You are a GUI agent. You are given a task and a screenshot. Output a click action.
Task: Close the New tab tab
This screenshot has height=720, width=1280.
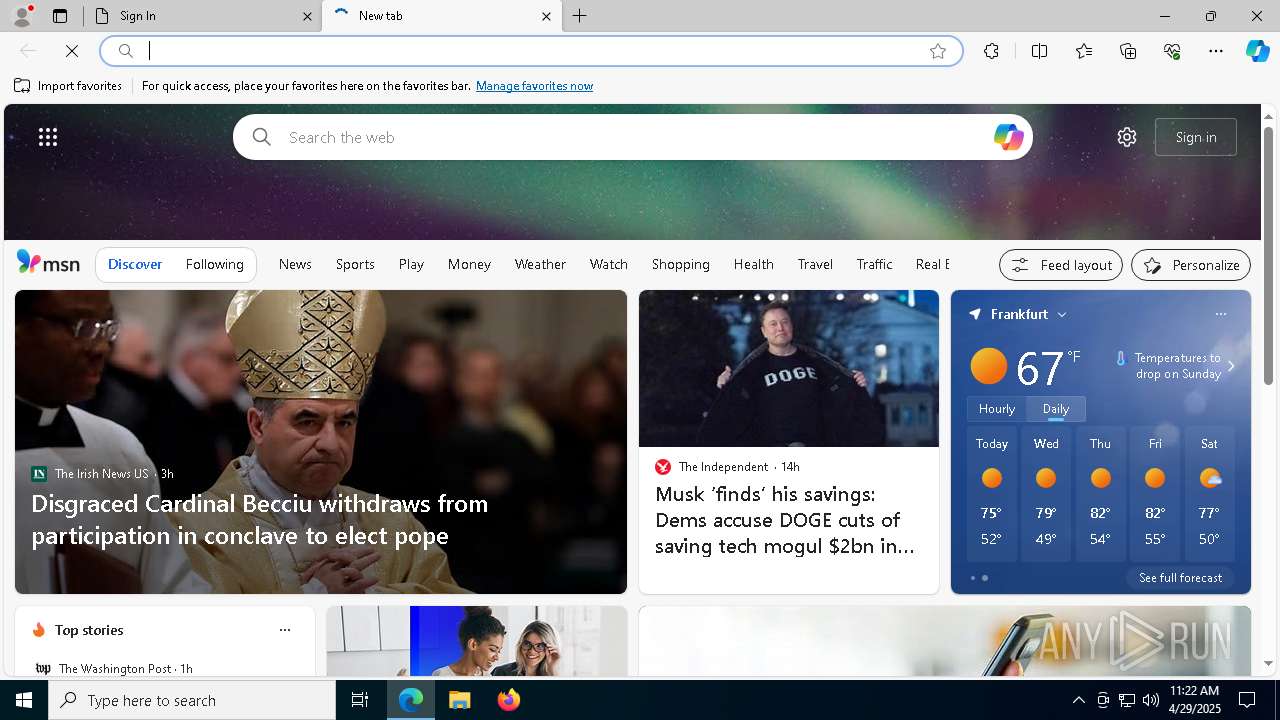coord(546,16)
